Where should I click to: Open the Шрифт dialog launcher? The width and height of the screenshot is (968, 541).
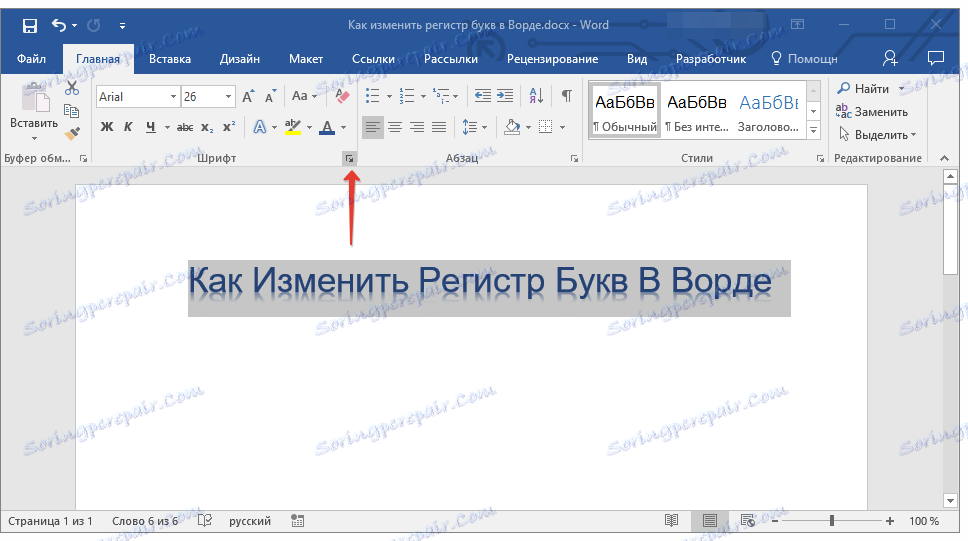click(x=349, y=159)
